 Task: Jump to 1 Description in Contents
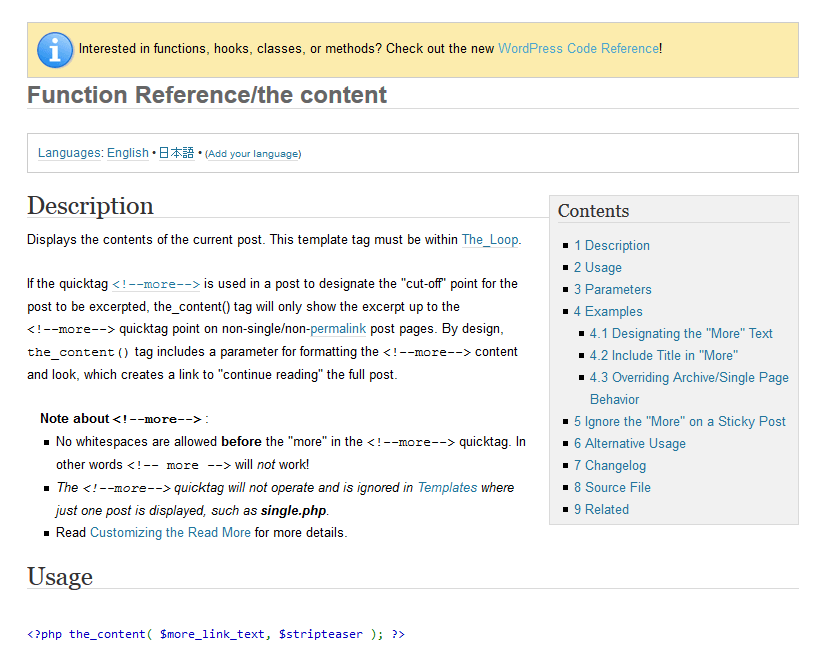pyautogui.click(x=612, y=246)
